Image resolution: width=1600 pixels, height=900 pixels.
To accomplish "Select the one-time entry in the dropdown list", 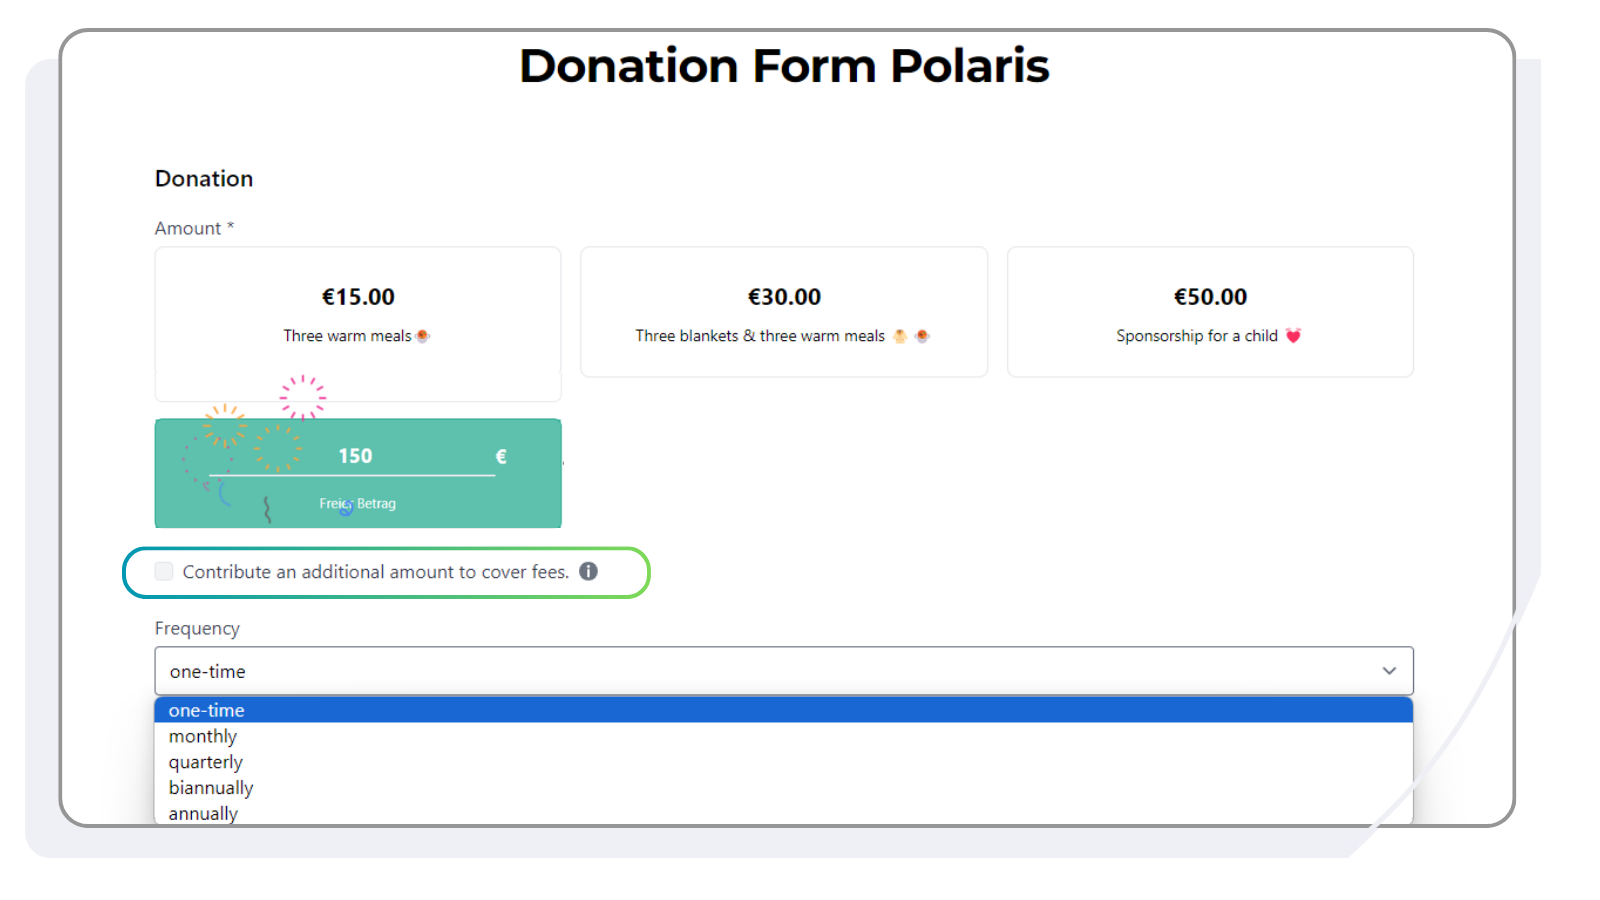I will [x=206, y=710].
